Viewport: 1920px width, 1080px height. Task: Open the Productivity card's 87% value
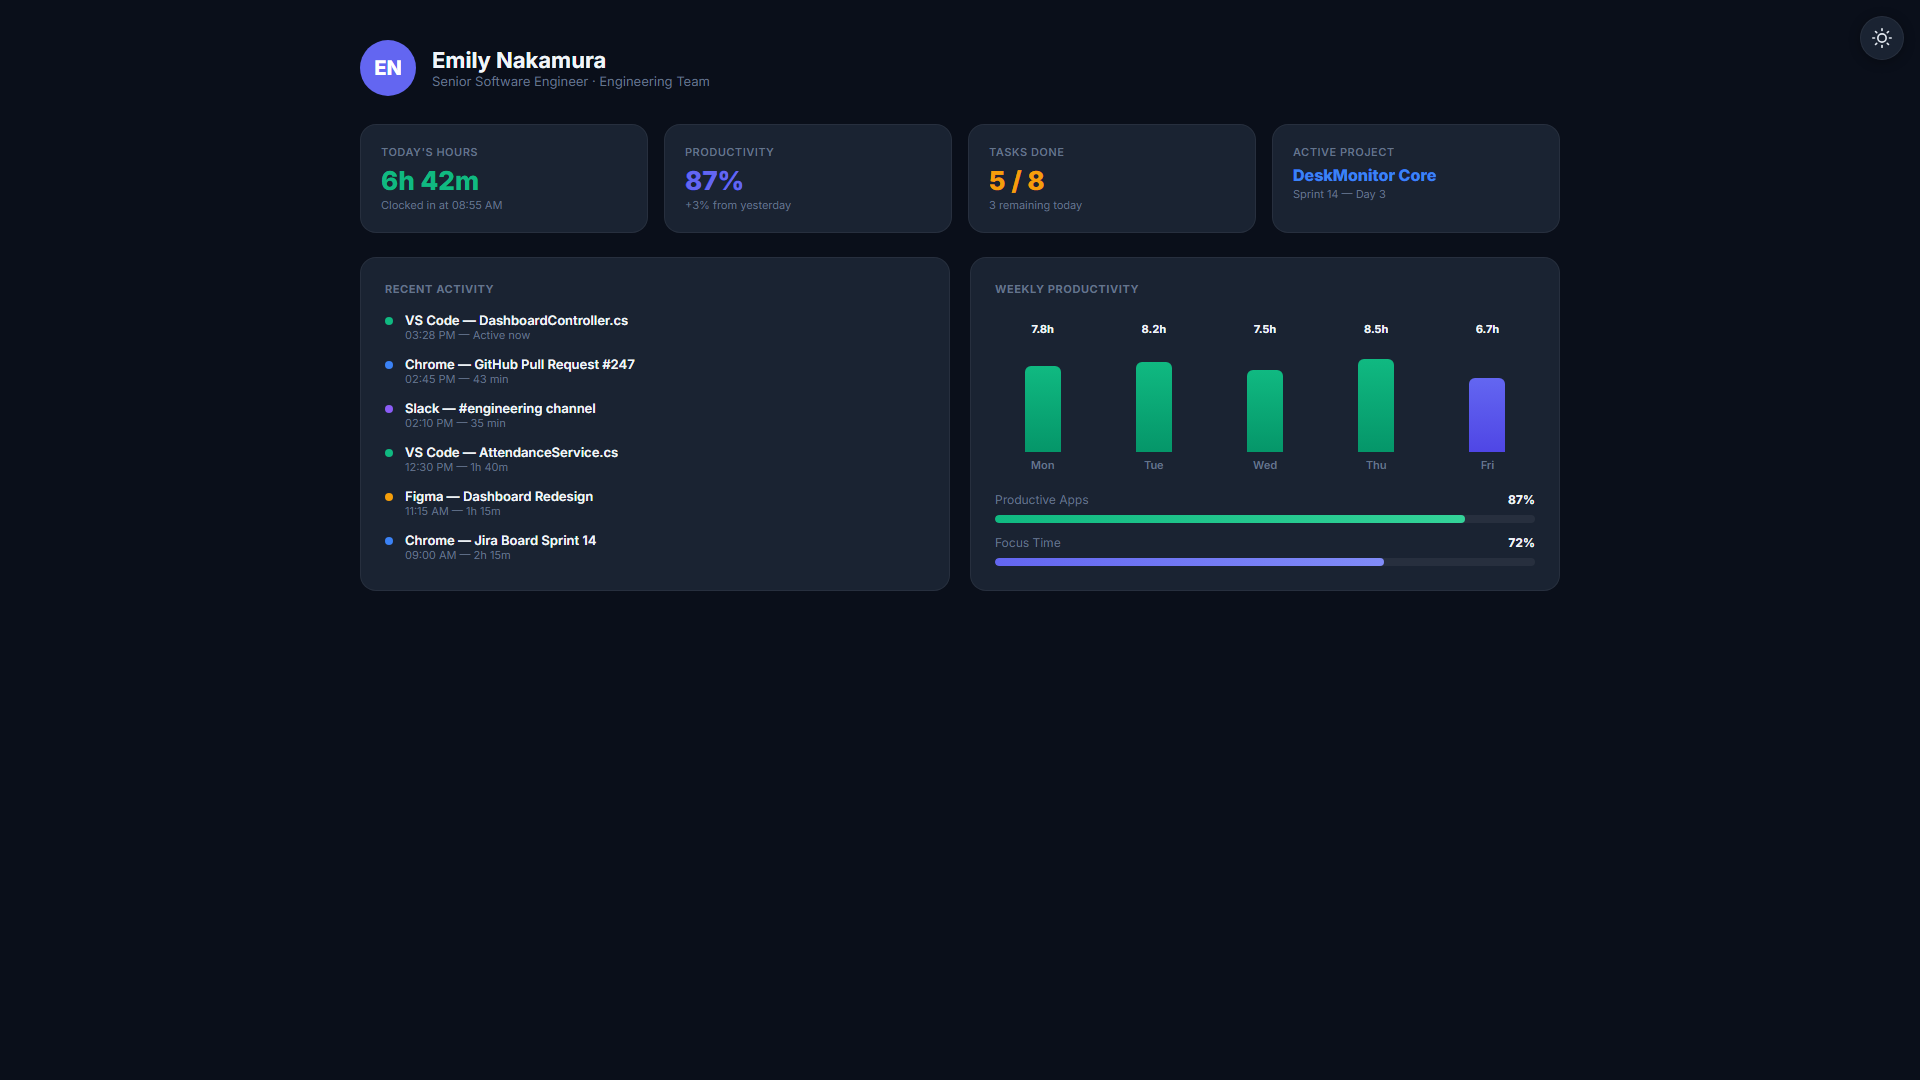(714, 181)
